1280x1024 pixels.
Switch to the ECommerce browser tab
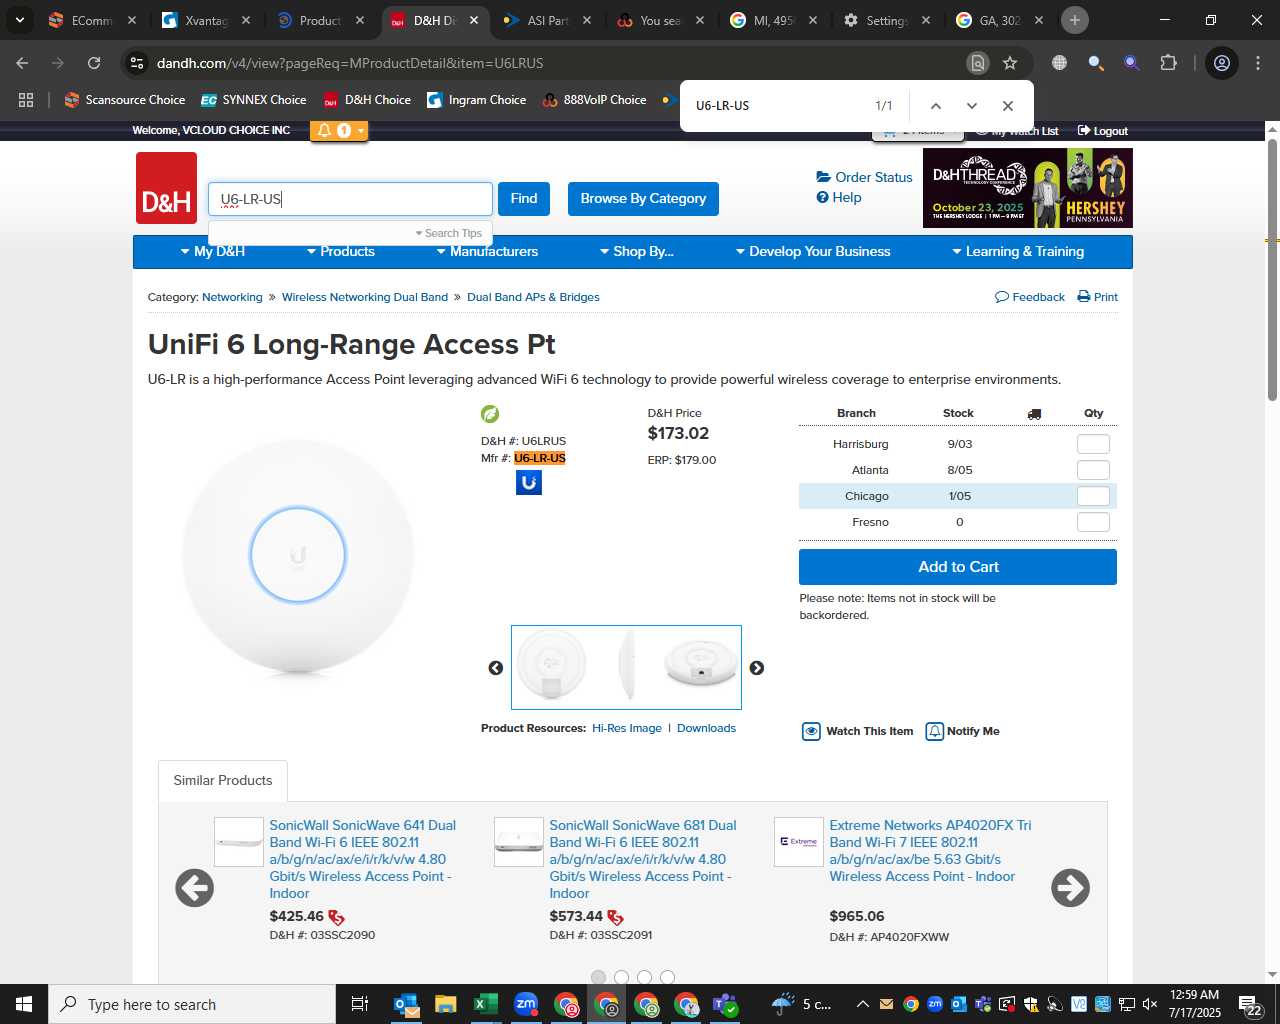click(x=92, y=20)
